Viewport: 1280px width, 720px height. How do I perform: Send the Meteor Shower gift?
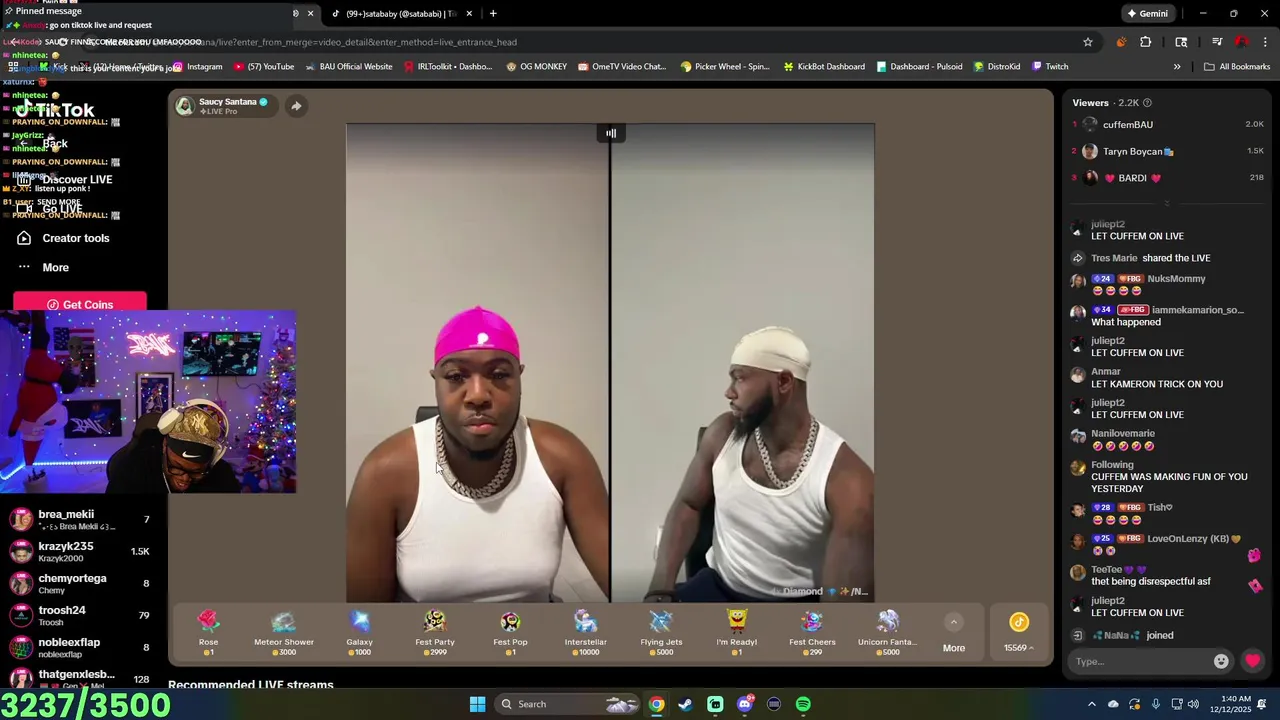tap(283, 632)
